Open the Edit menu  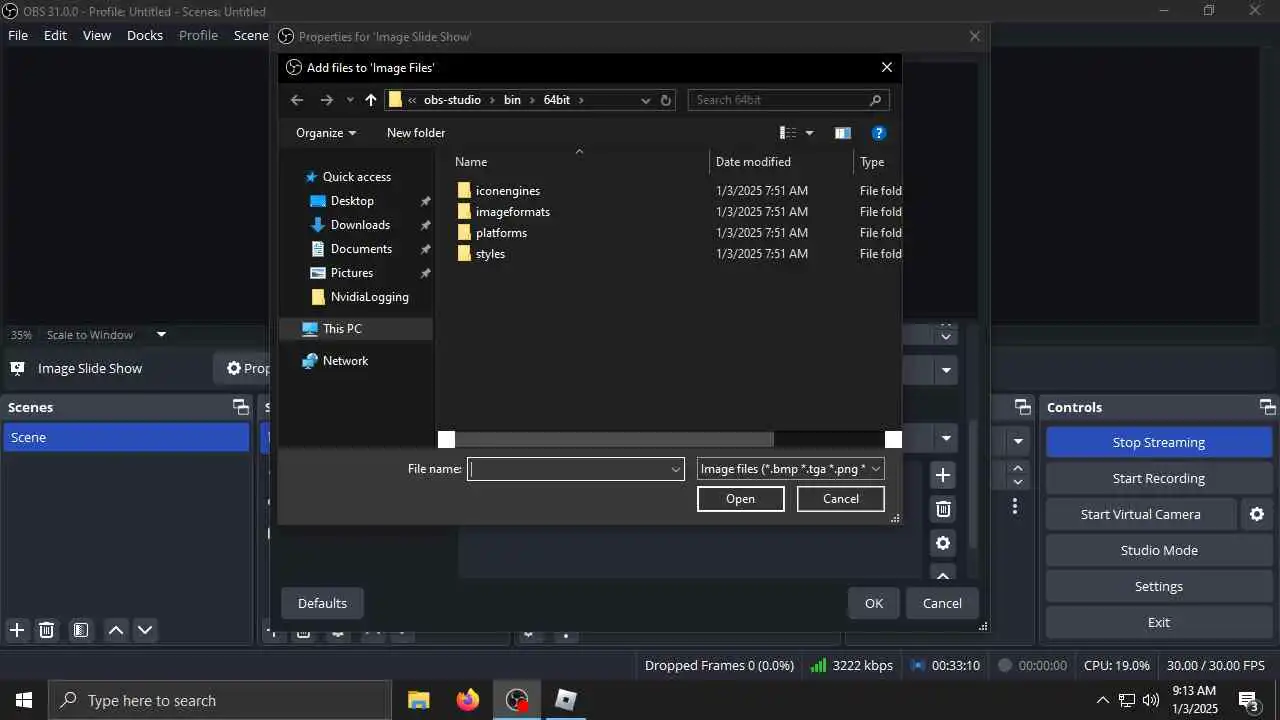(x=55, y=35)
